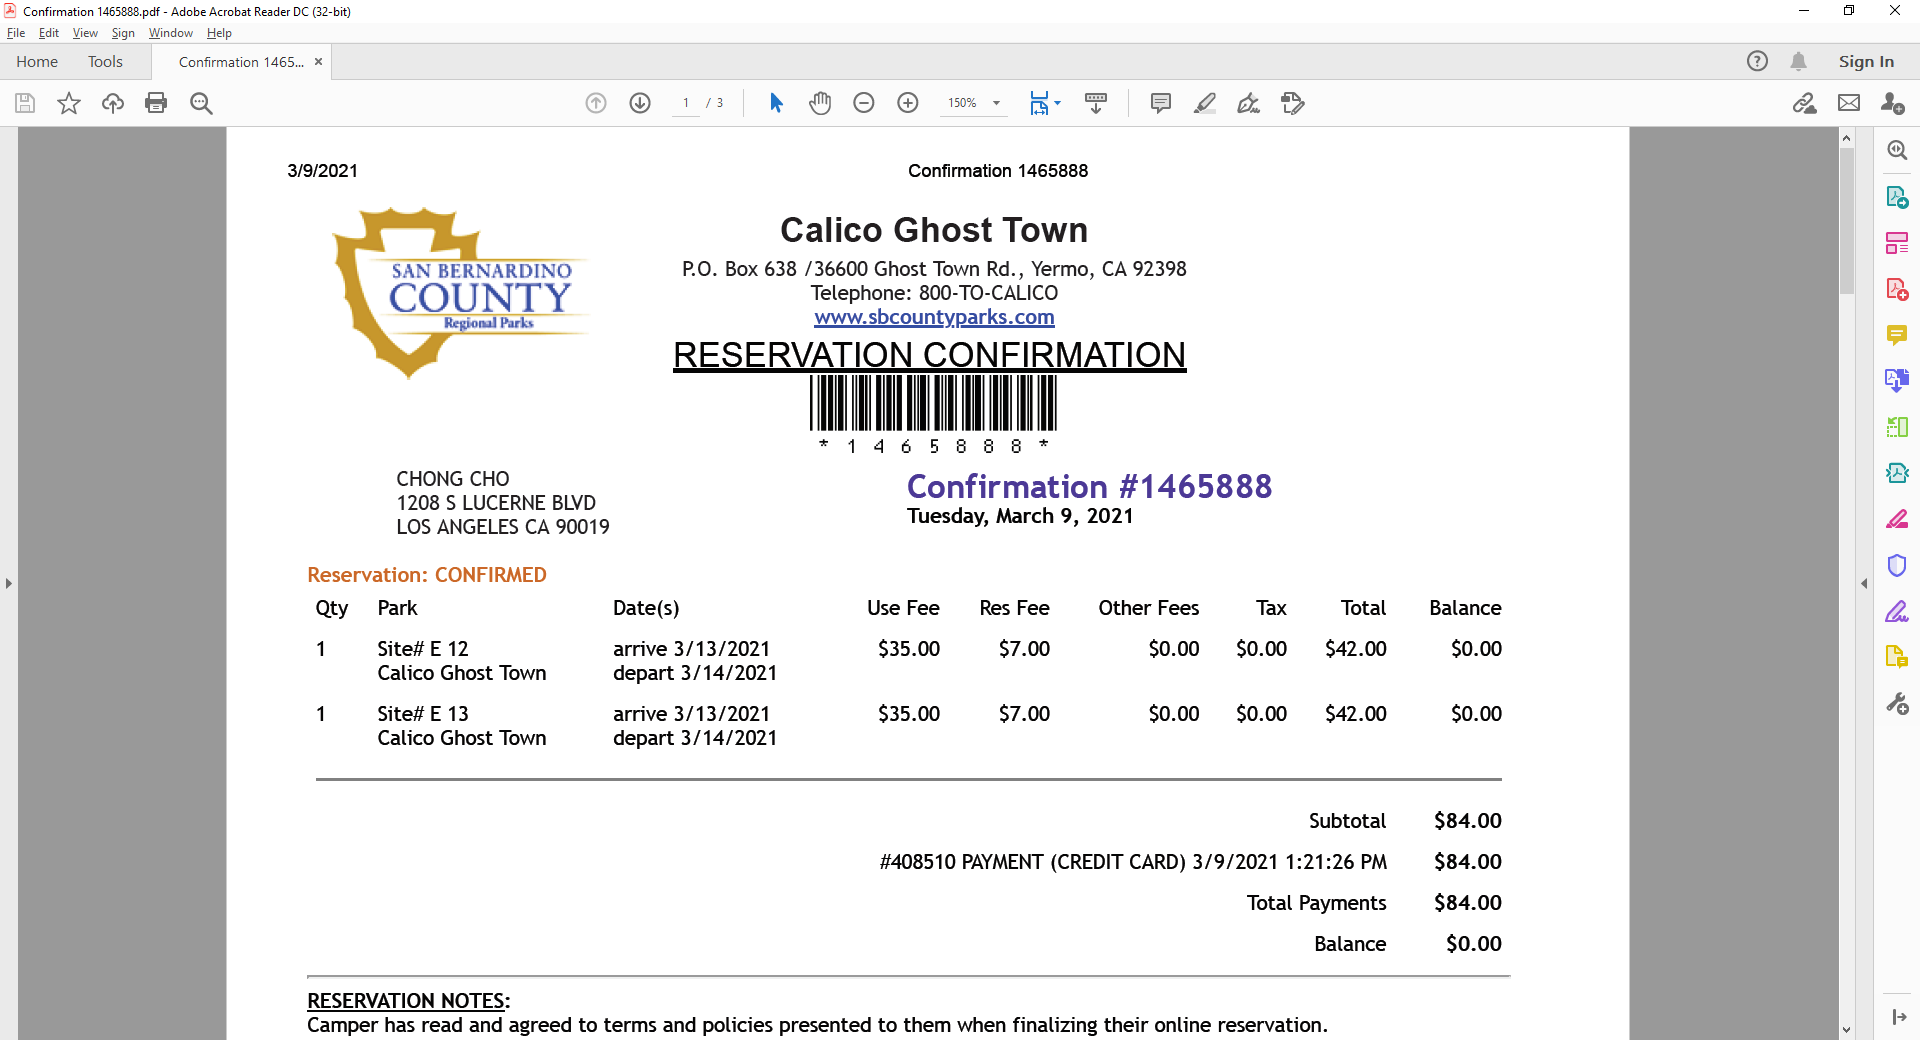This screenshot has width=1920, height=1040.
Task: Go to next page arrow
Action: pos(640,103)
